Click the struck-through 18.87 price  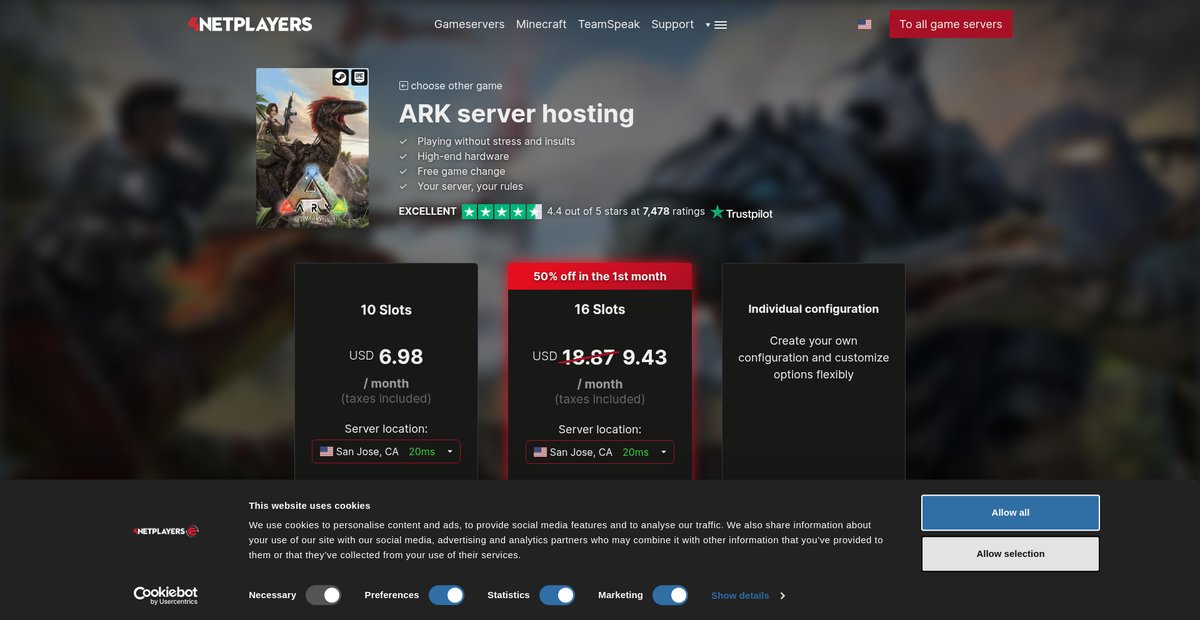588,357
